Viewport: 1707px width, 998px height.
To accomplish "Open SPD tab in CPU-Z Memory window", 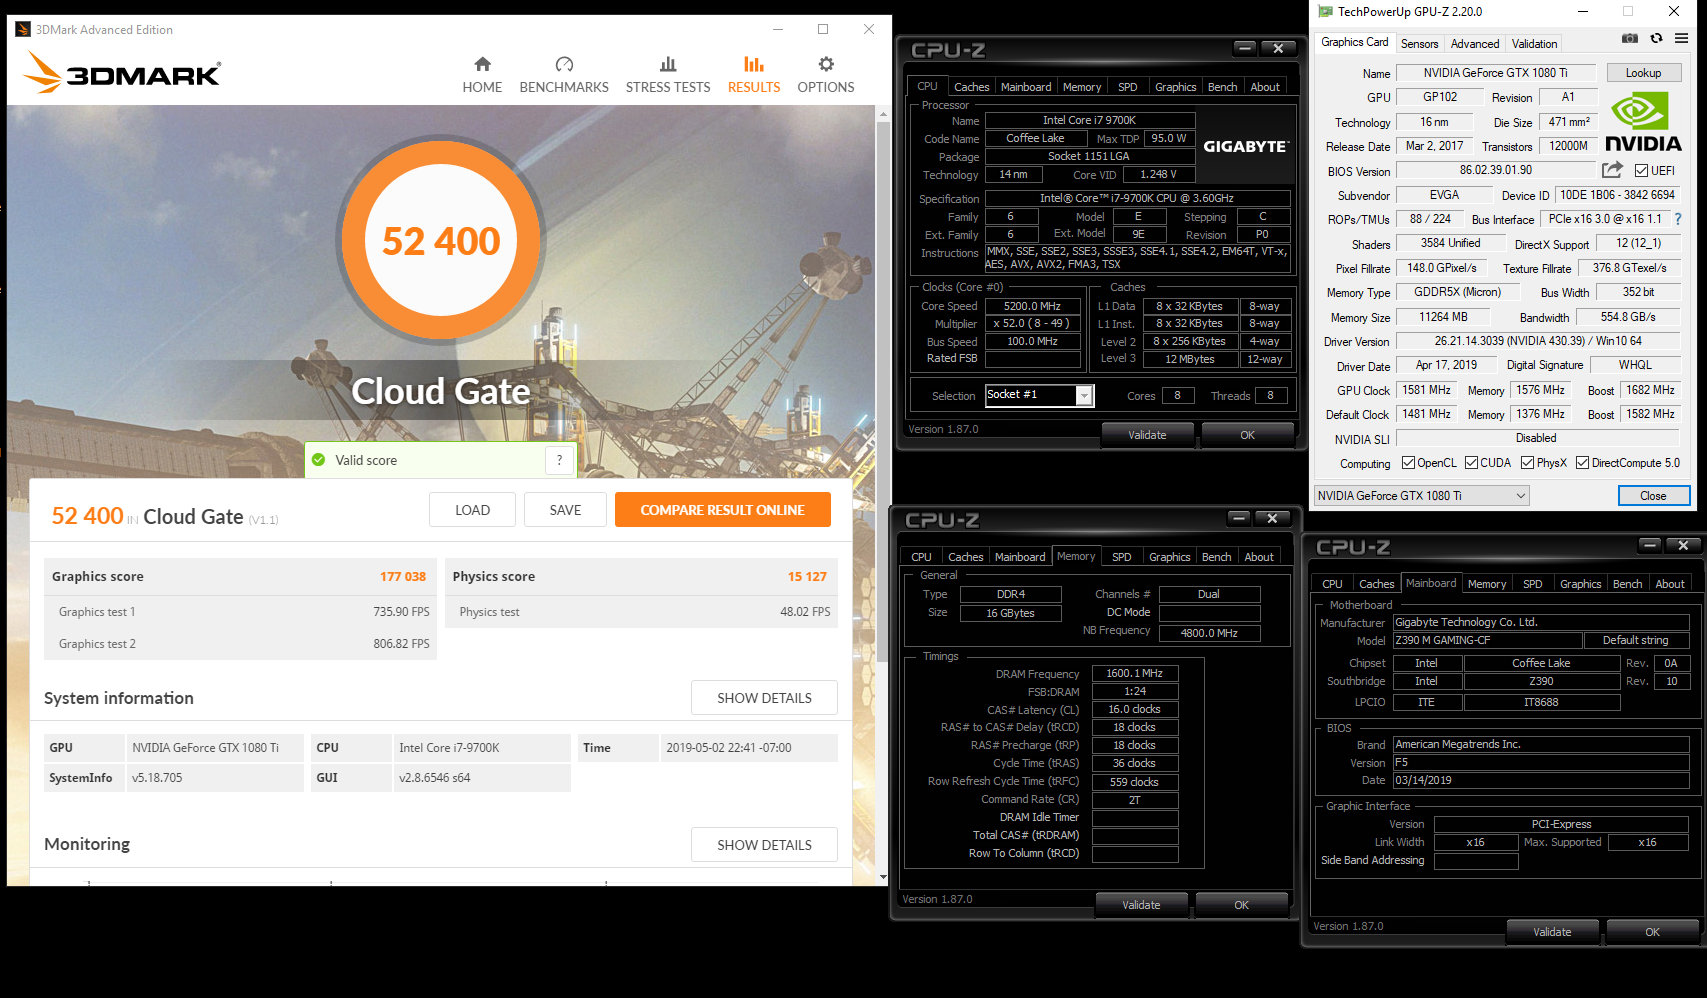I will (1122, 557).
